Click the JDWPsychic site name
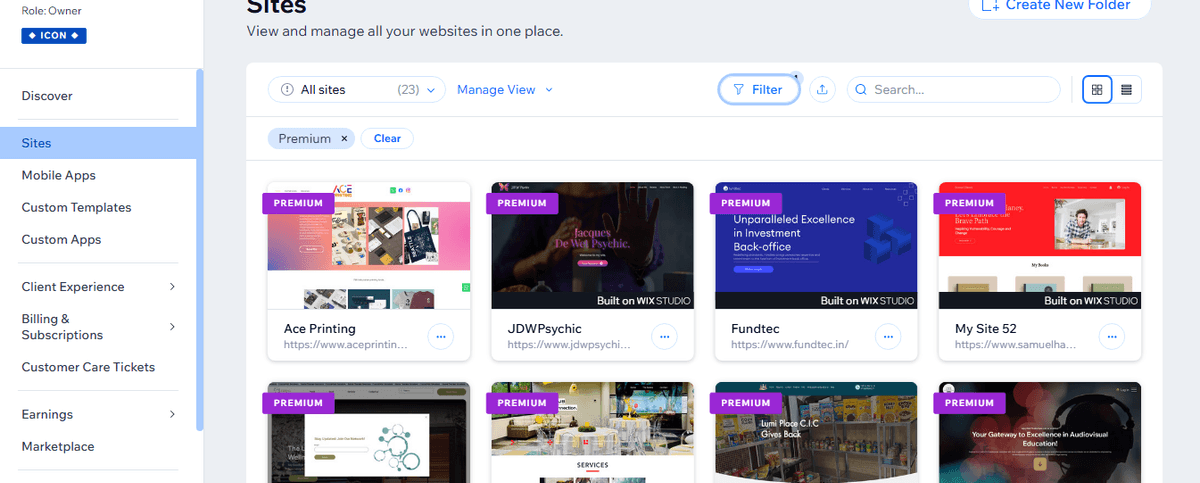The height and width of the screenshot is (483, 1200). [x=544, y=328]
